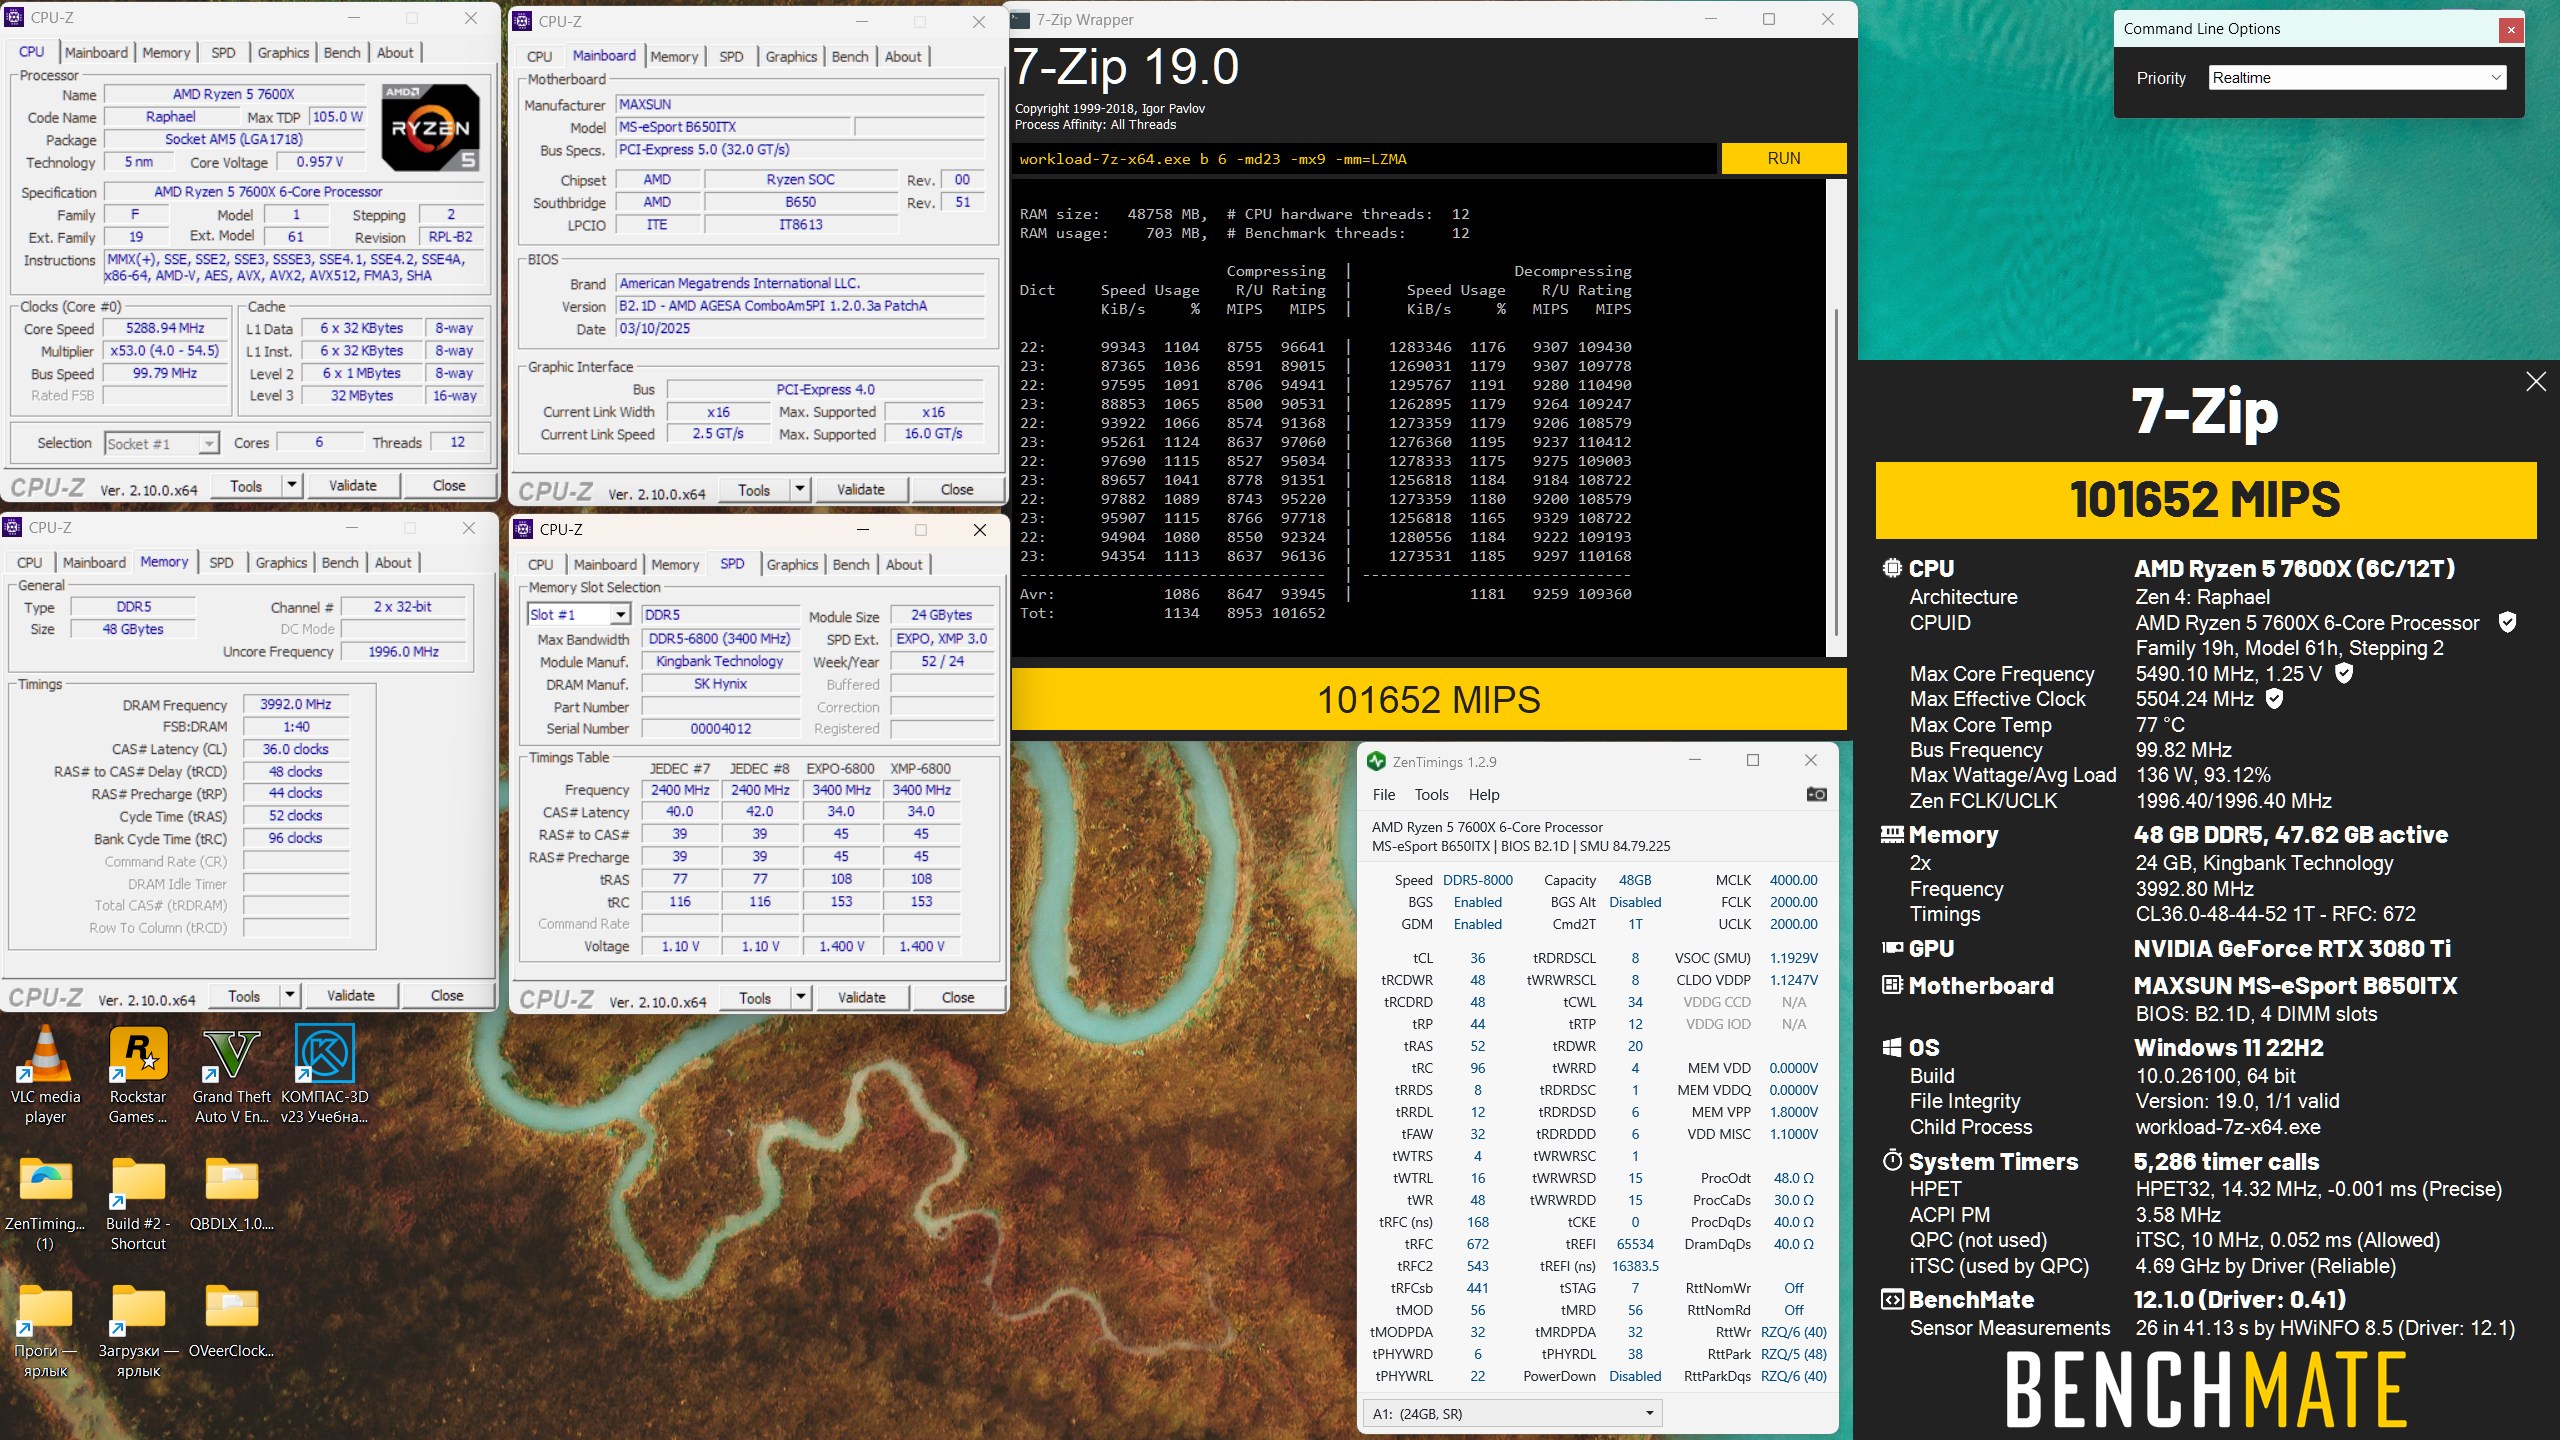Expand Tools dropdown arrow in Memory window
Image resolution: width=2560 pixels, height=1440 pixels.
289,995
